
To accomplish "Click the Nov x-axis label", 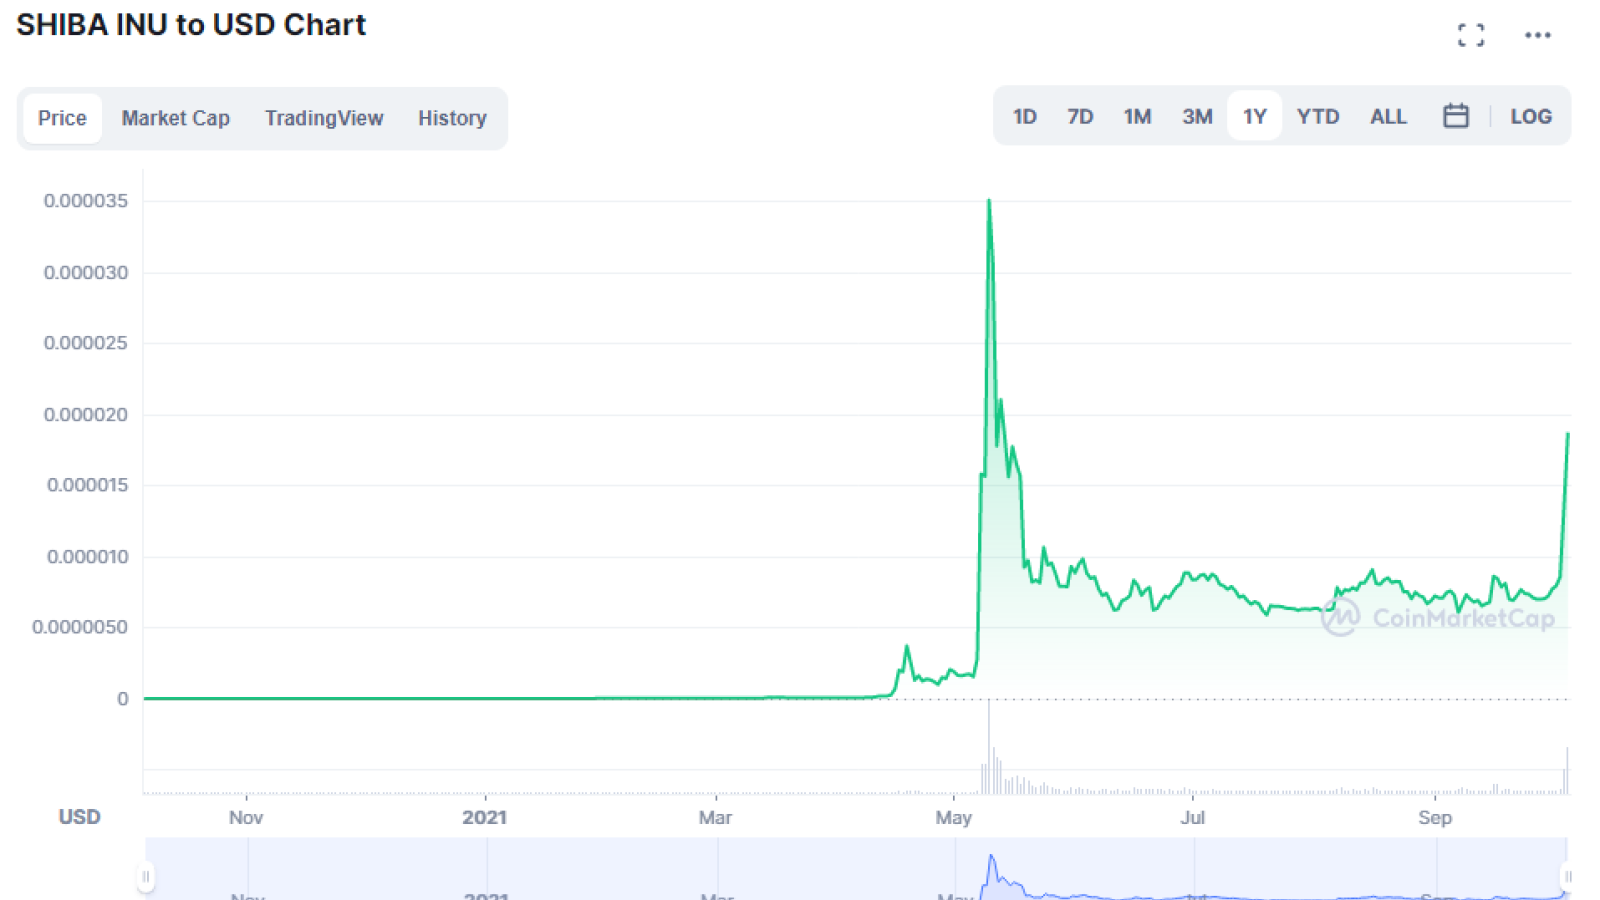I will [x=246, y=817].
